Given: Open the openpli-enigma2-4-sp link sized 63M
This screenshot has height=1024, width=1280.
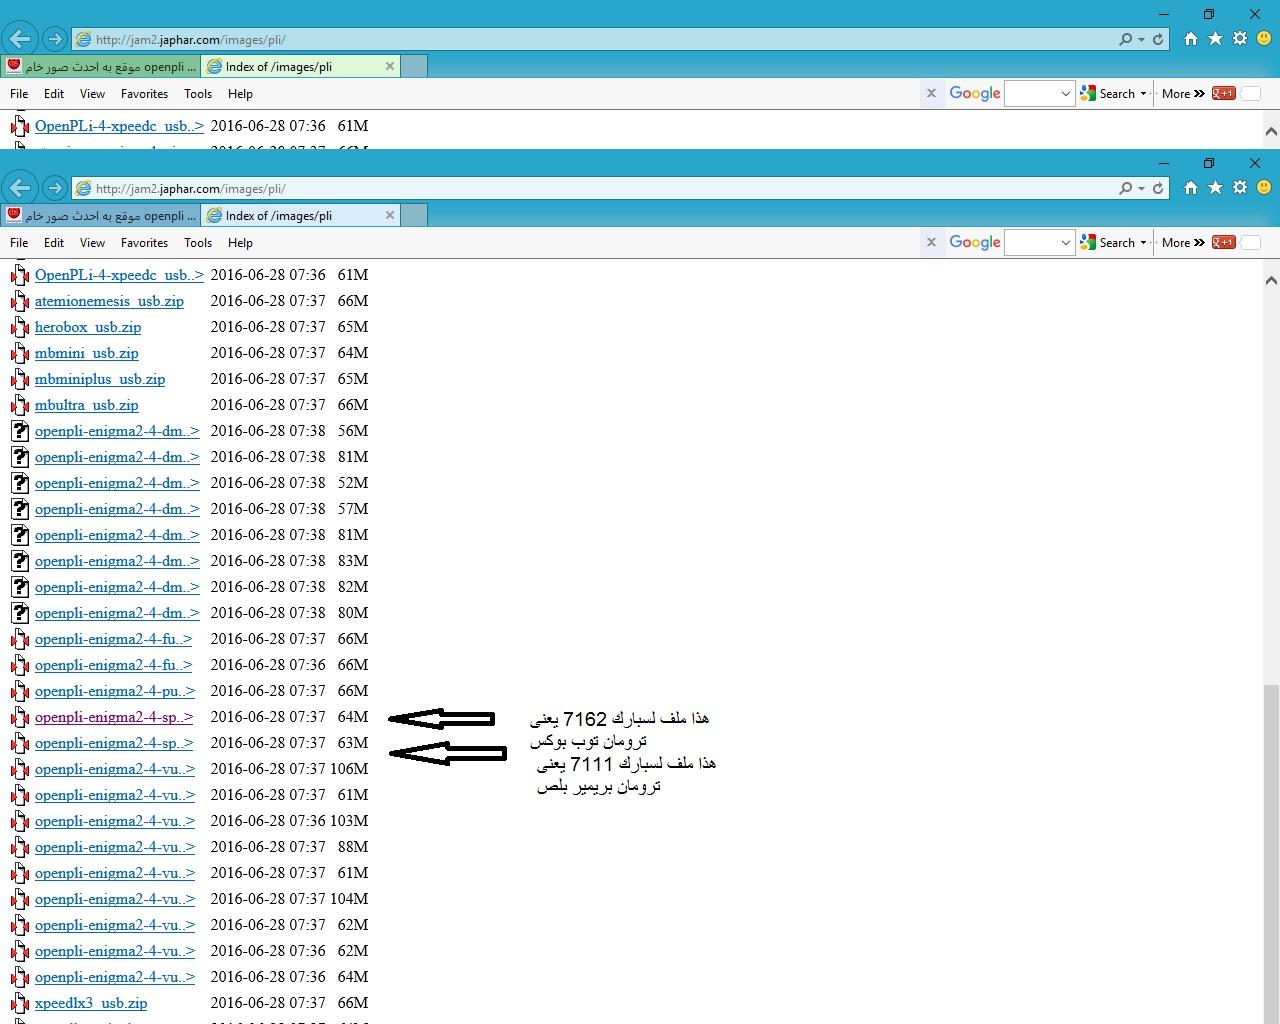Looking at the screenshot, I should click(114, 743).
